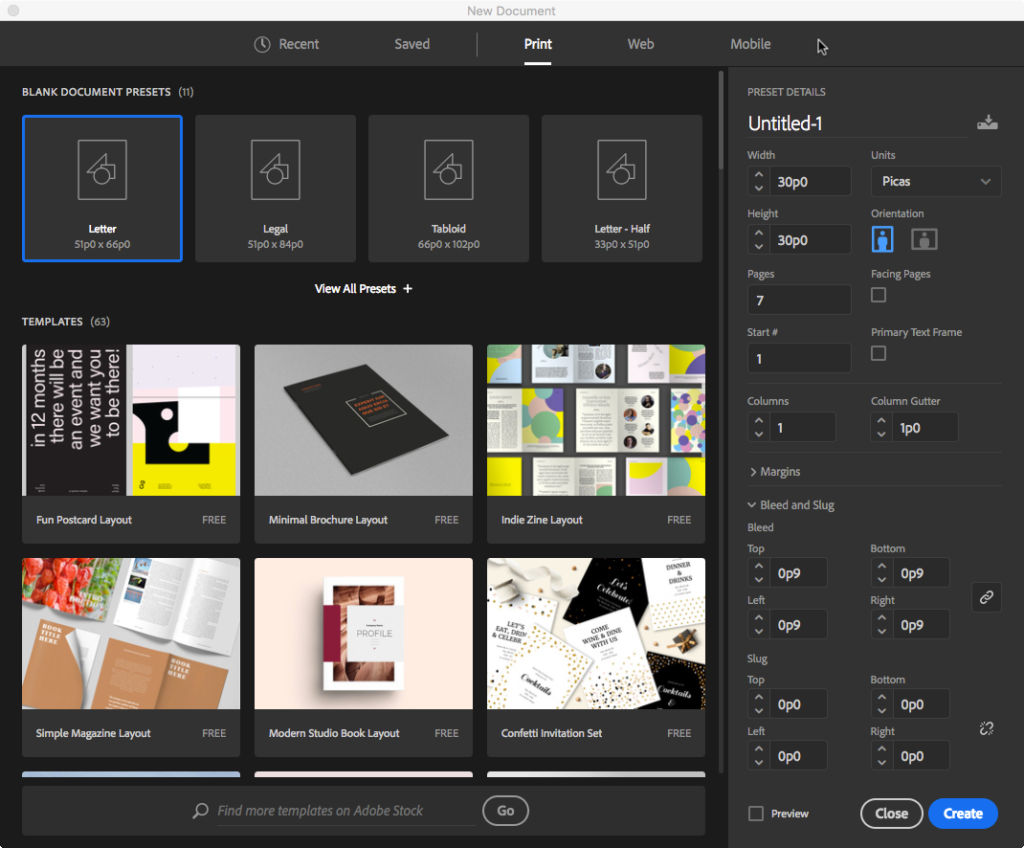Click the bleed link chain icon
The height and width of the screenshot is (848, 1024).
pos(986,597)
